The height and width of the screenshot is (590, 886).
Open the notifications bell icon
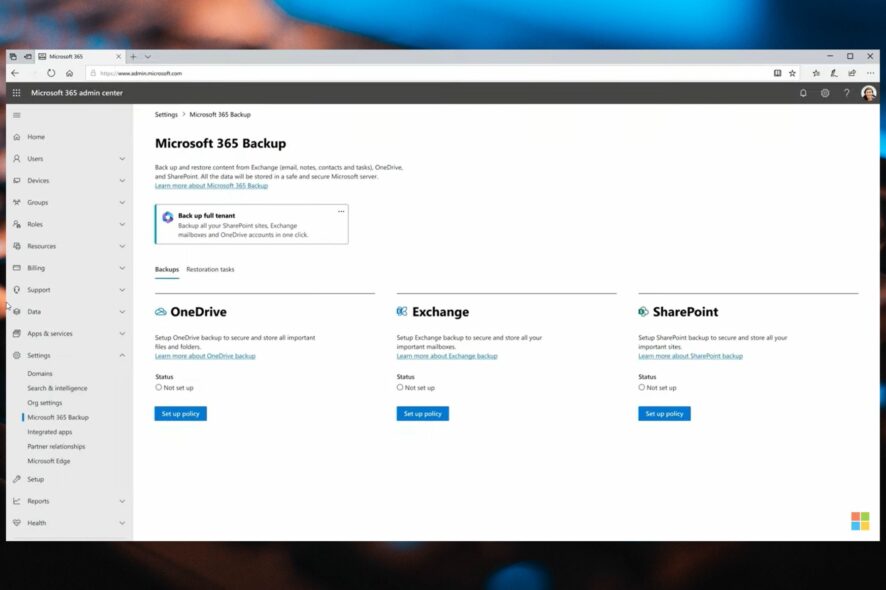coord(803,92)
